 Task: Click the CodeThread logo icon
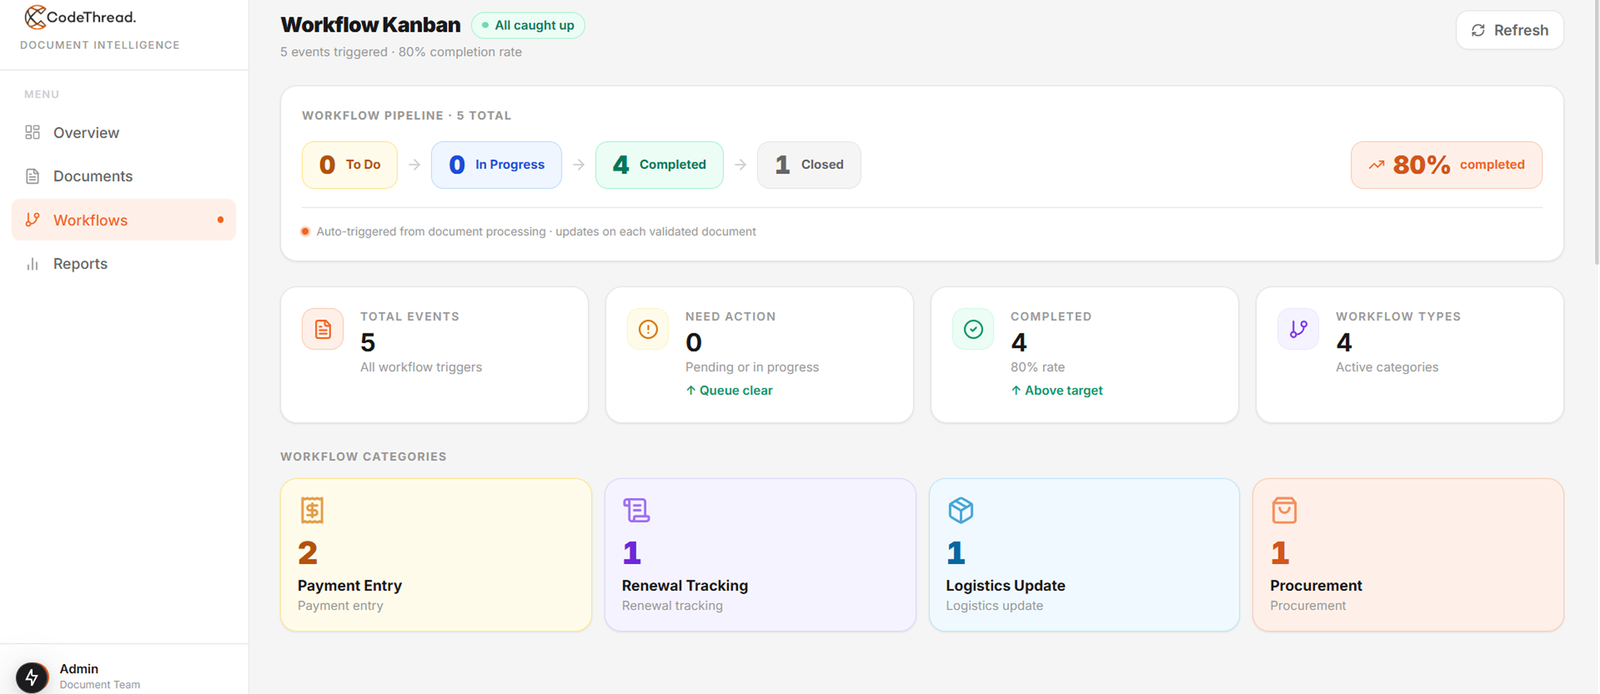(35, 17)
